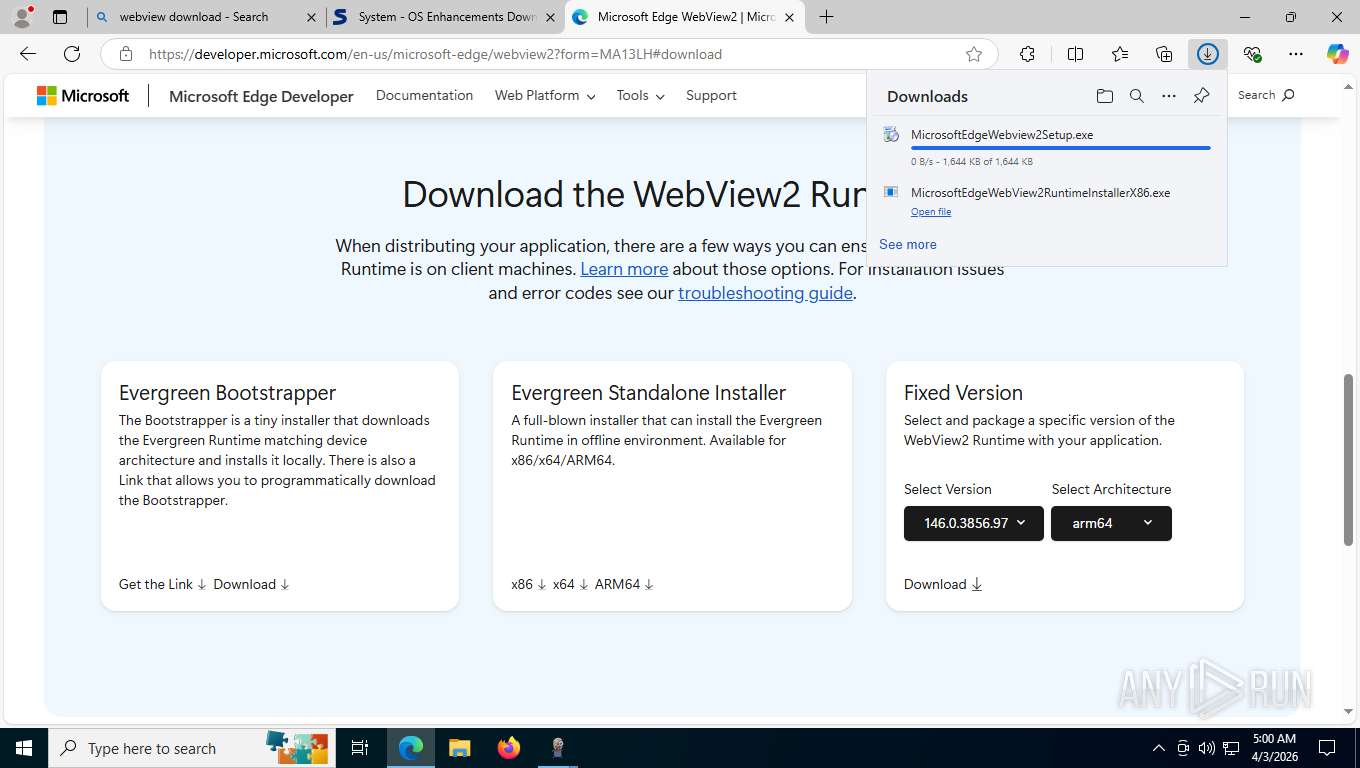Add page to favorites star icon
Viewport: 1360px width, 768px height.
[x=974, y=54]
